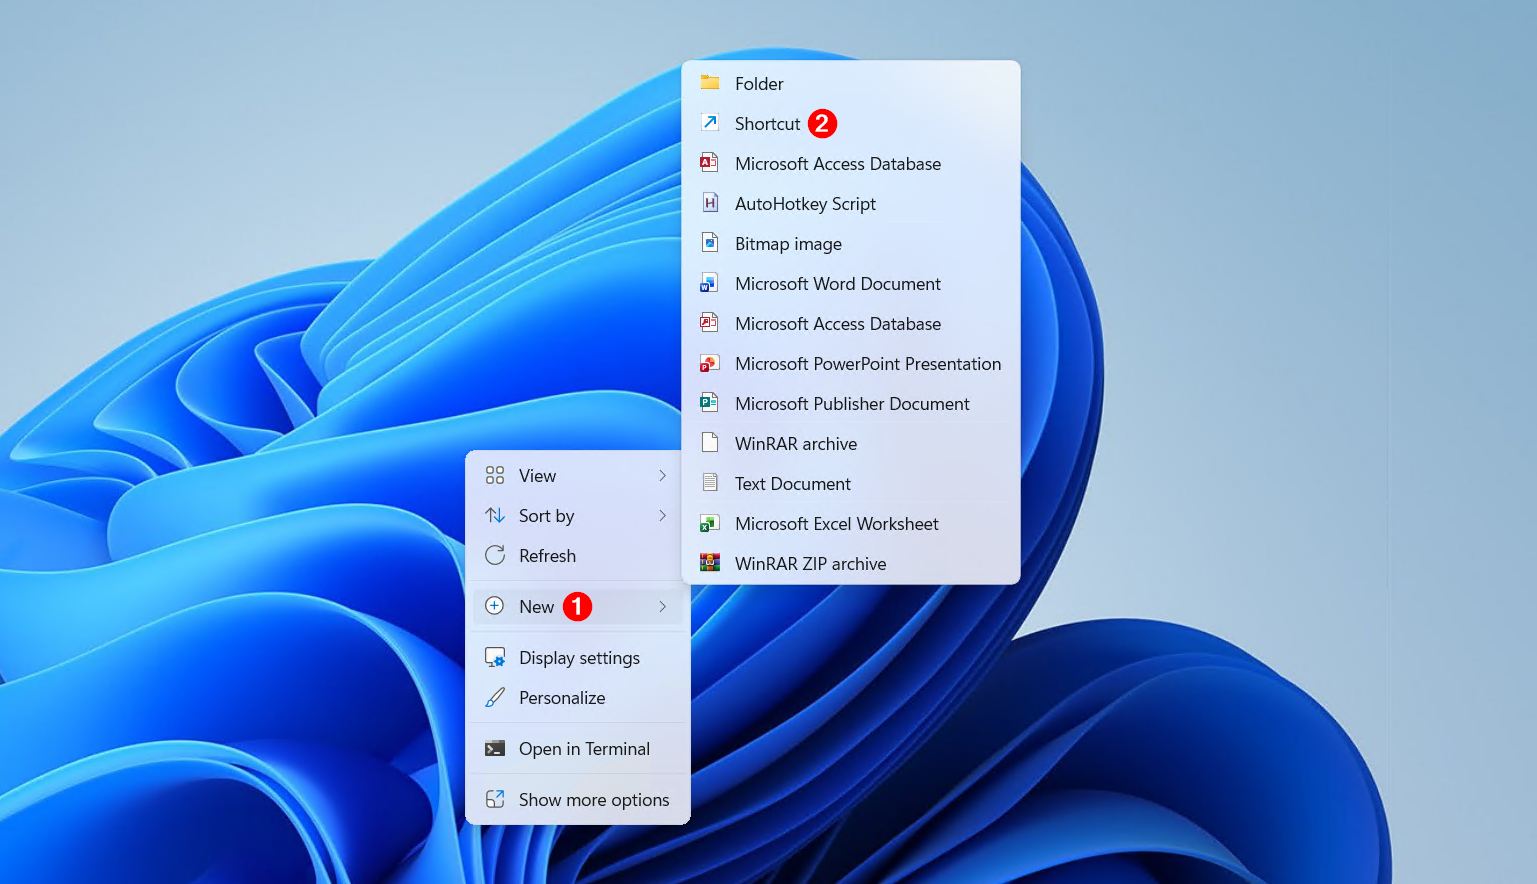Image resolution: width=1537 pixels, height=884 pixels.
Task: Click the Microsoft Word Document icon
Action: coord(710,283)
